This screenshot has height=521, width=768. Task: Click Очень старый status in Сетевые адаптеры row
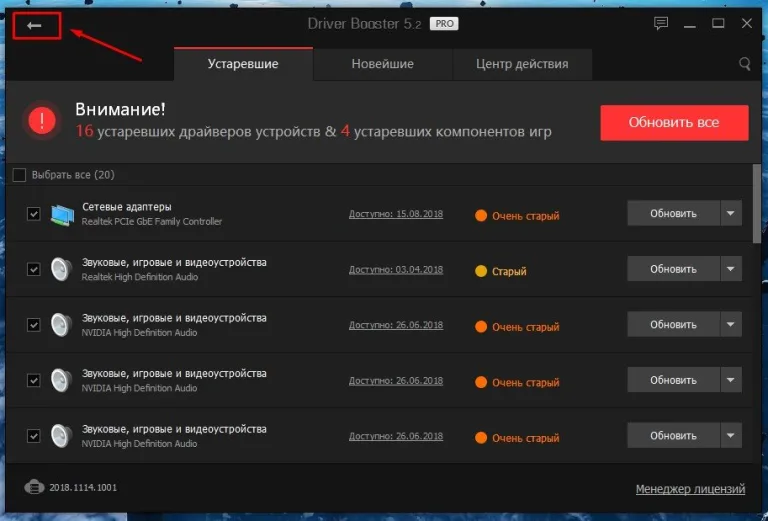(526, 216)
